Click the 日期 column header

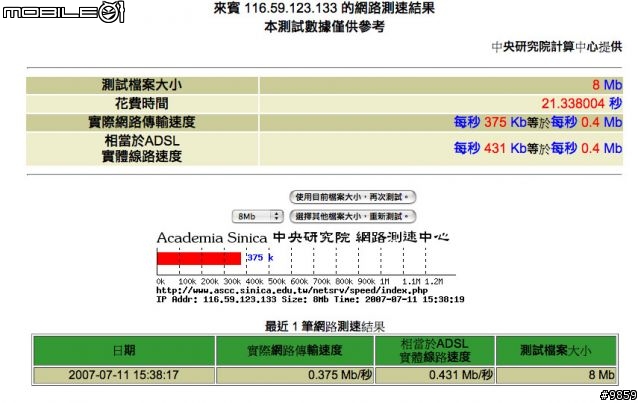click(124, 350)
